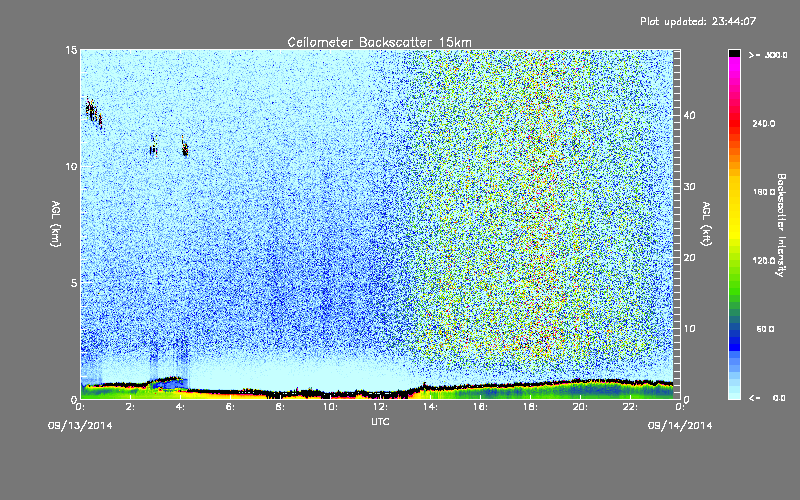Viewport: 800px width, 500px height.
Task: Click the 40 kft tick label on the right axis
Action: [689, 115]
